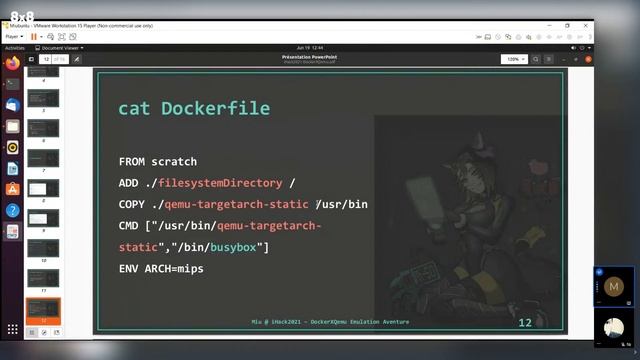This screenshot has width=640, height=360.
Task: Select slide 8 thumbnail
Action: (x=43, y=188)
